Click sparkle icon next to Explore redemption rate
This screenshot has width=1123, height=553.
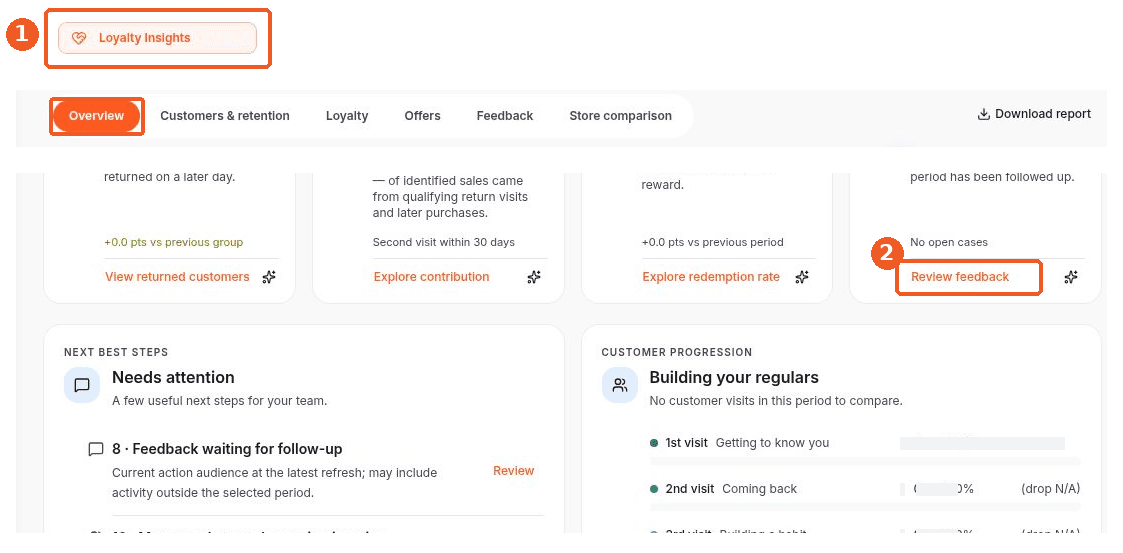(802, 277)
